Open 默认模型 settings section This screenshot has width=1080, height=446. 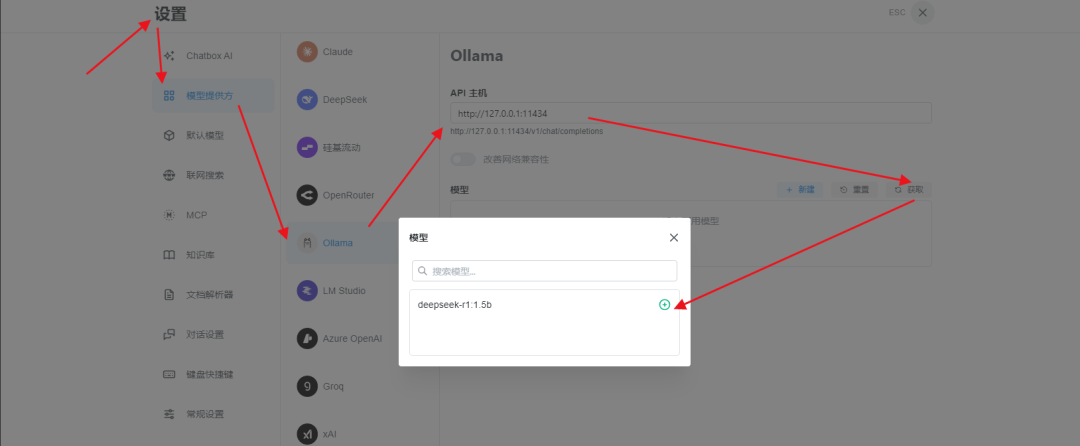click(213, 136)
